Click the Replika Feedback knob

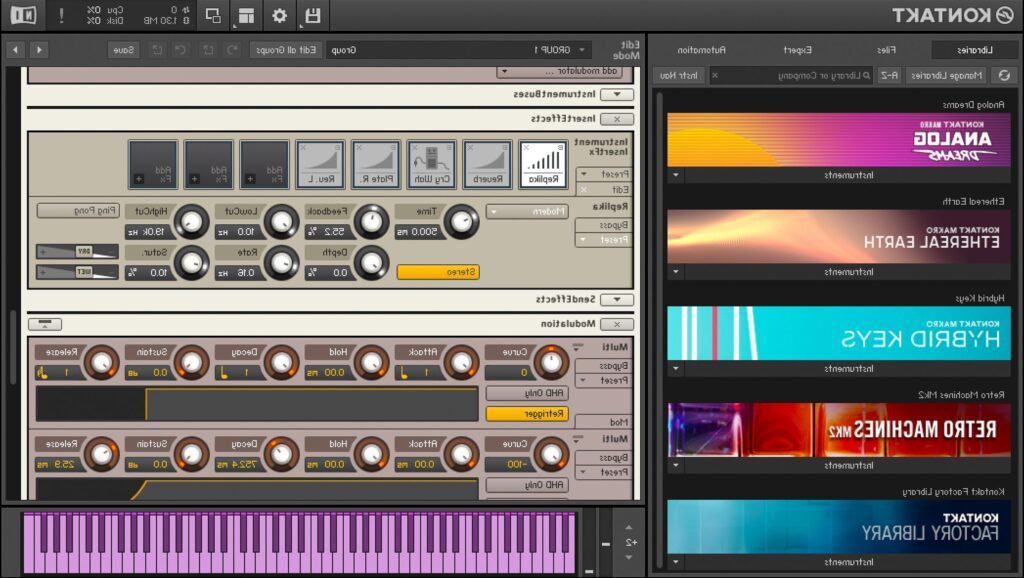tap(371, 222)
